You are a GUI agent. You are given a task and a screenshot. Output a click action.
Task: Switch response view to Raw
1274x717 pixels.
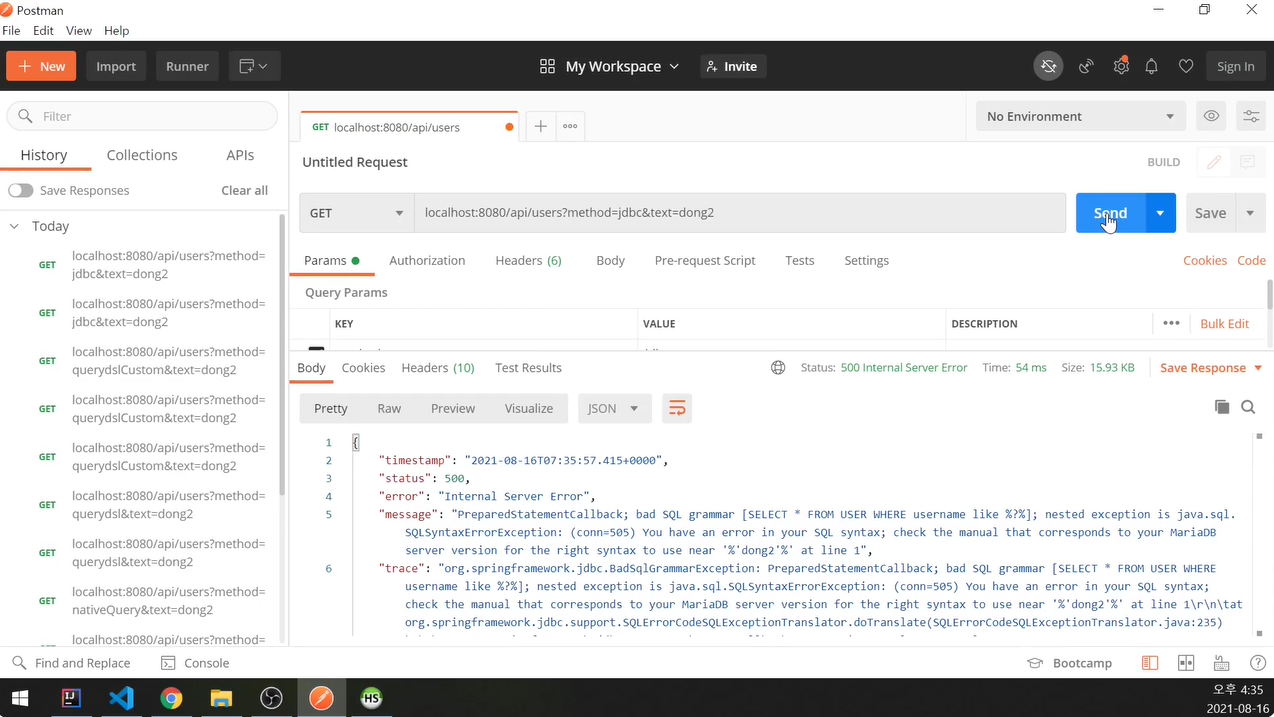click(x=389, y=408)
